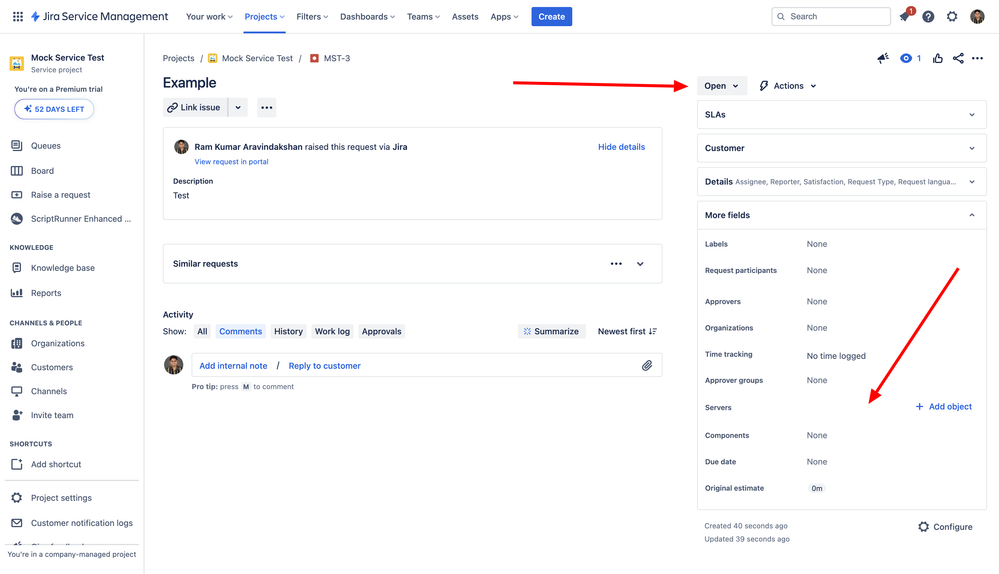Select Invite team in sidebar
The image size is (999, 574).
[x=52, y=415]
